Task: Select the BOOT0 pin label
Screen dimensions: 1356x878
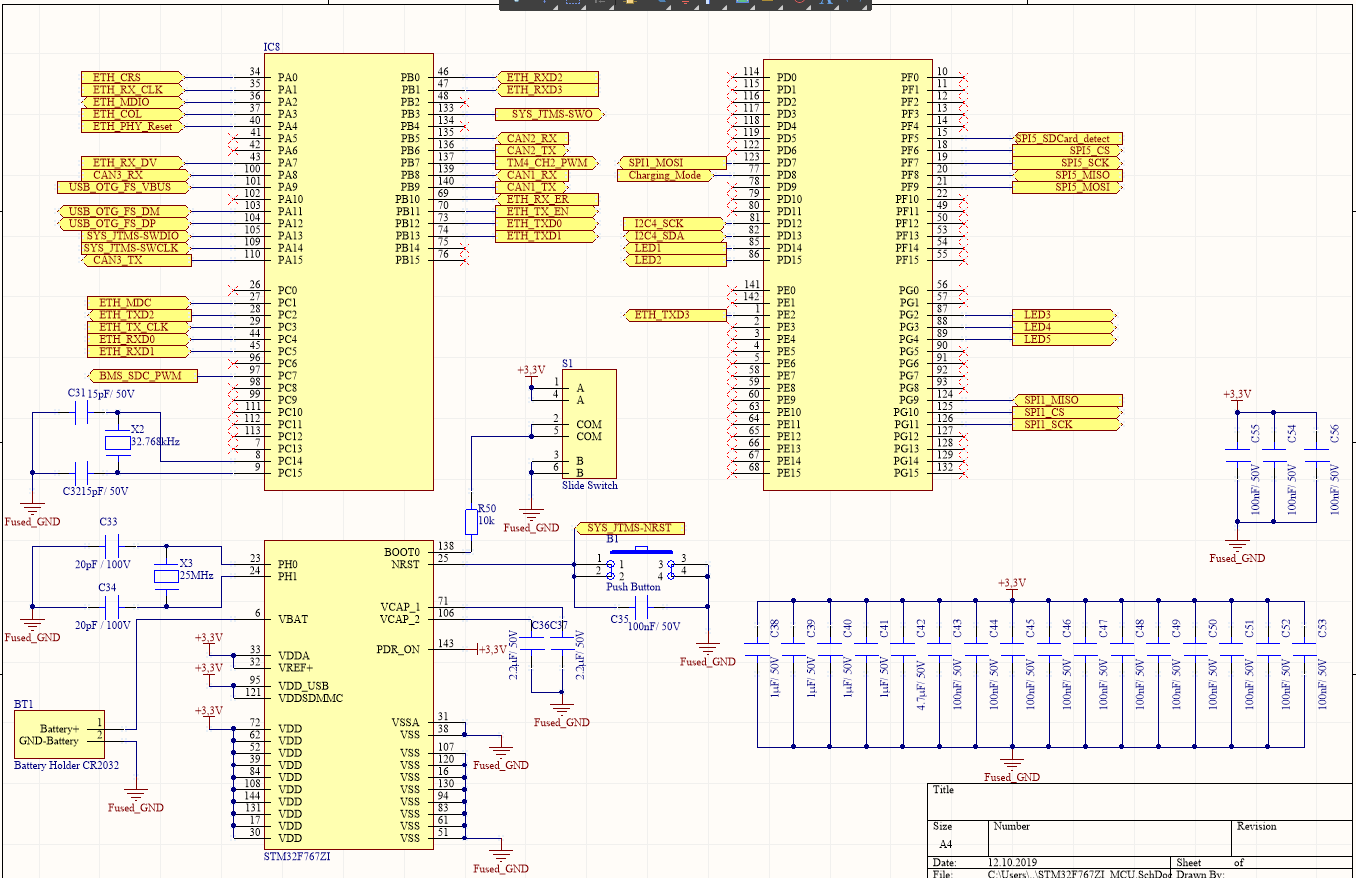Action: 403,552
